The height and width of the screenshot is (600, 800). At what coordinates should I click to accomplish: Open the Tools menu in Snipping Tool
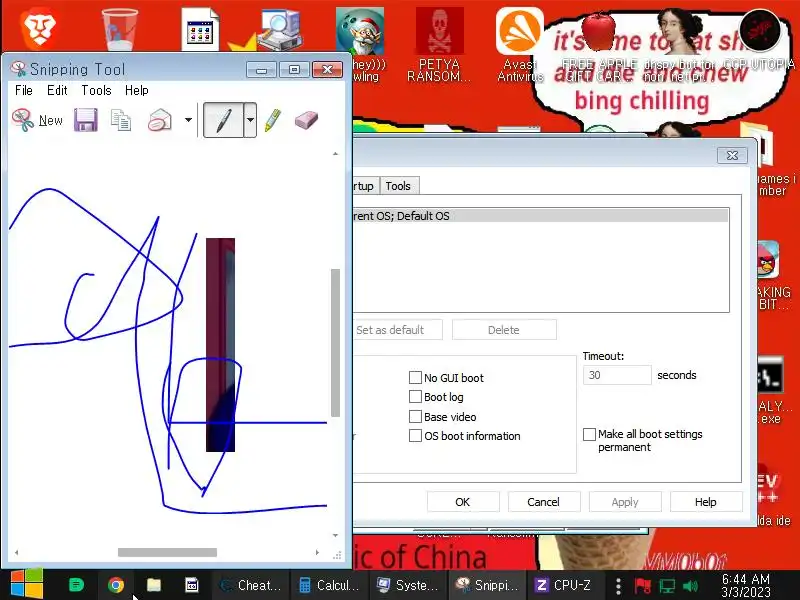[96, 90]
